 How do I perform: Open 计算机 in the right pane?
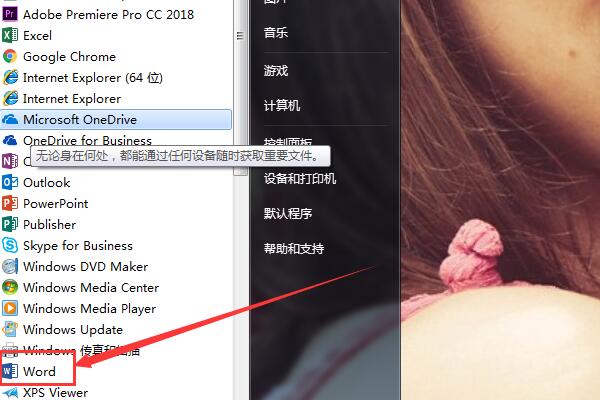(x=282, y=106)
